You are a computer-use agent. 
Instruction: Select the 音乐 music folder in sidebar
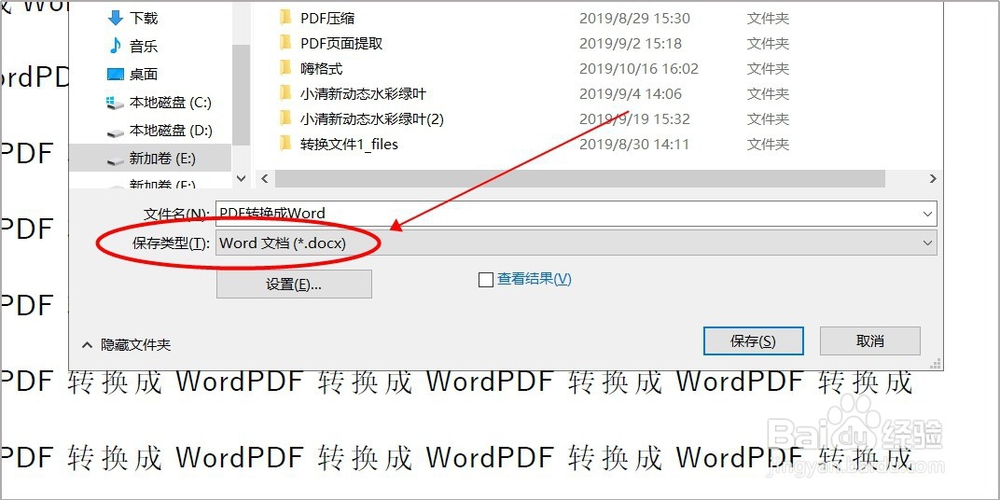[x=143, y=46]
